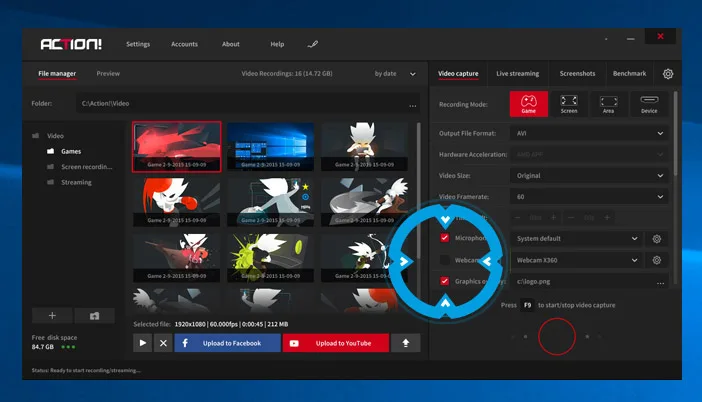Image resolution: width=702 pixels, height=402 pixels.
Task: Click upload arrow icon beside YouTube button
Action: click(405, 343)
